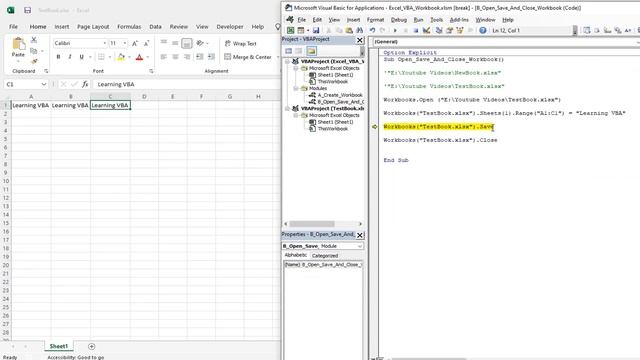Click the Decrease Indent icon
This screenshot has height=360, width=640.
click(x=200, y=57)
